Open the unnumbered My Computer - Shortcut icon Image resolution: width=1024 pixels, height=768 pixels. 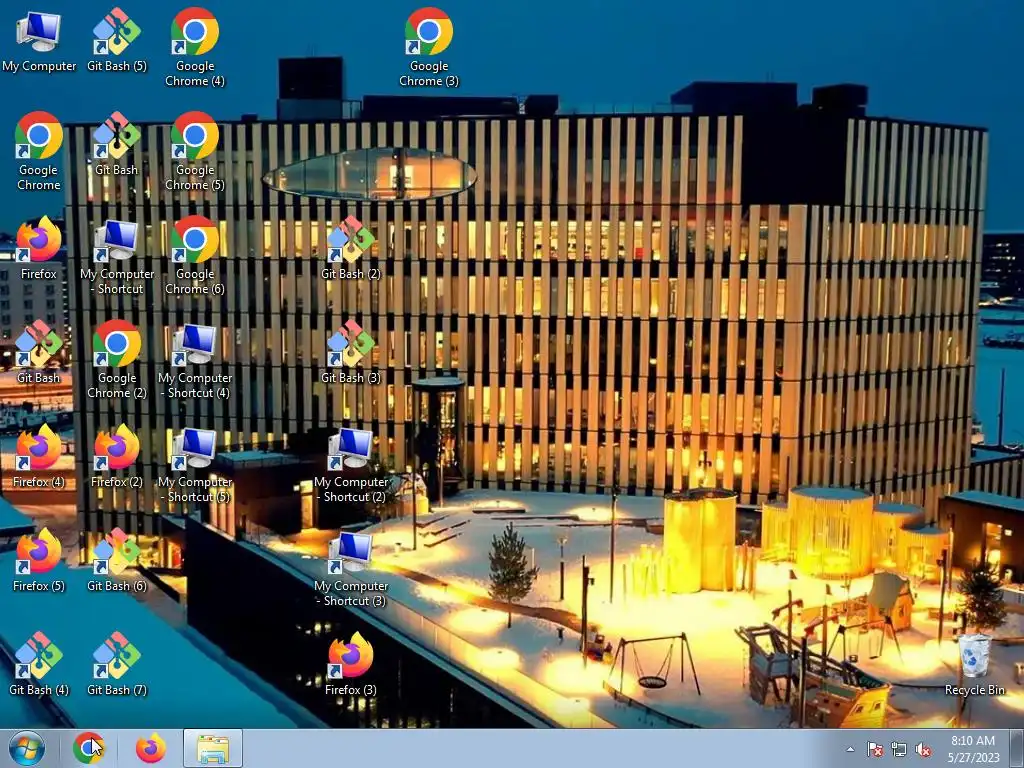pos(117,255)
